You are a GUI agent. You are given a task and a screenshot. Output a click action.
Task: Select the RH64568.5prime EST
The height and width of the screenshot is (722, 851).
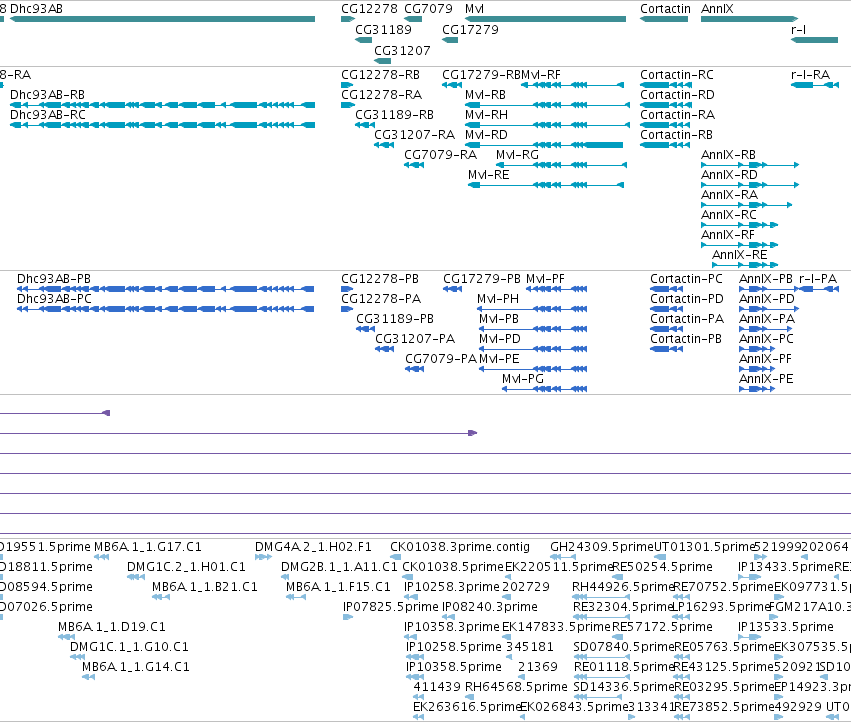click(468, 697)
